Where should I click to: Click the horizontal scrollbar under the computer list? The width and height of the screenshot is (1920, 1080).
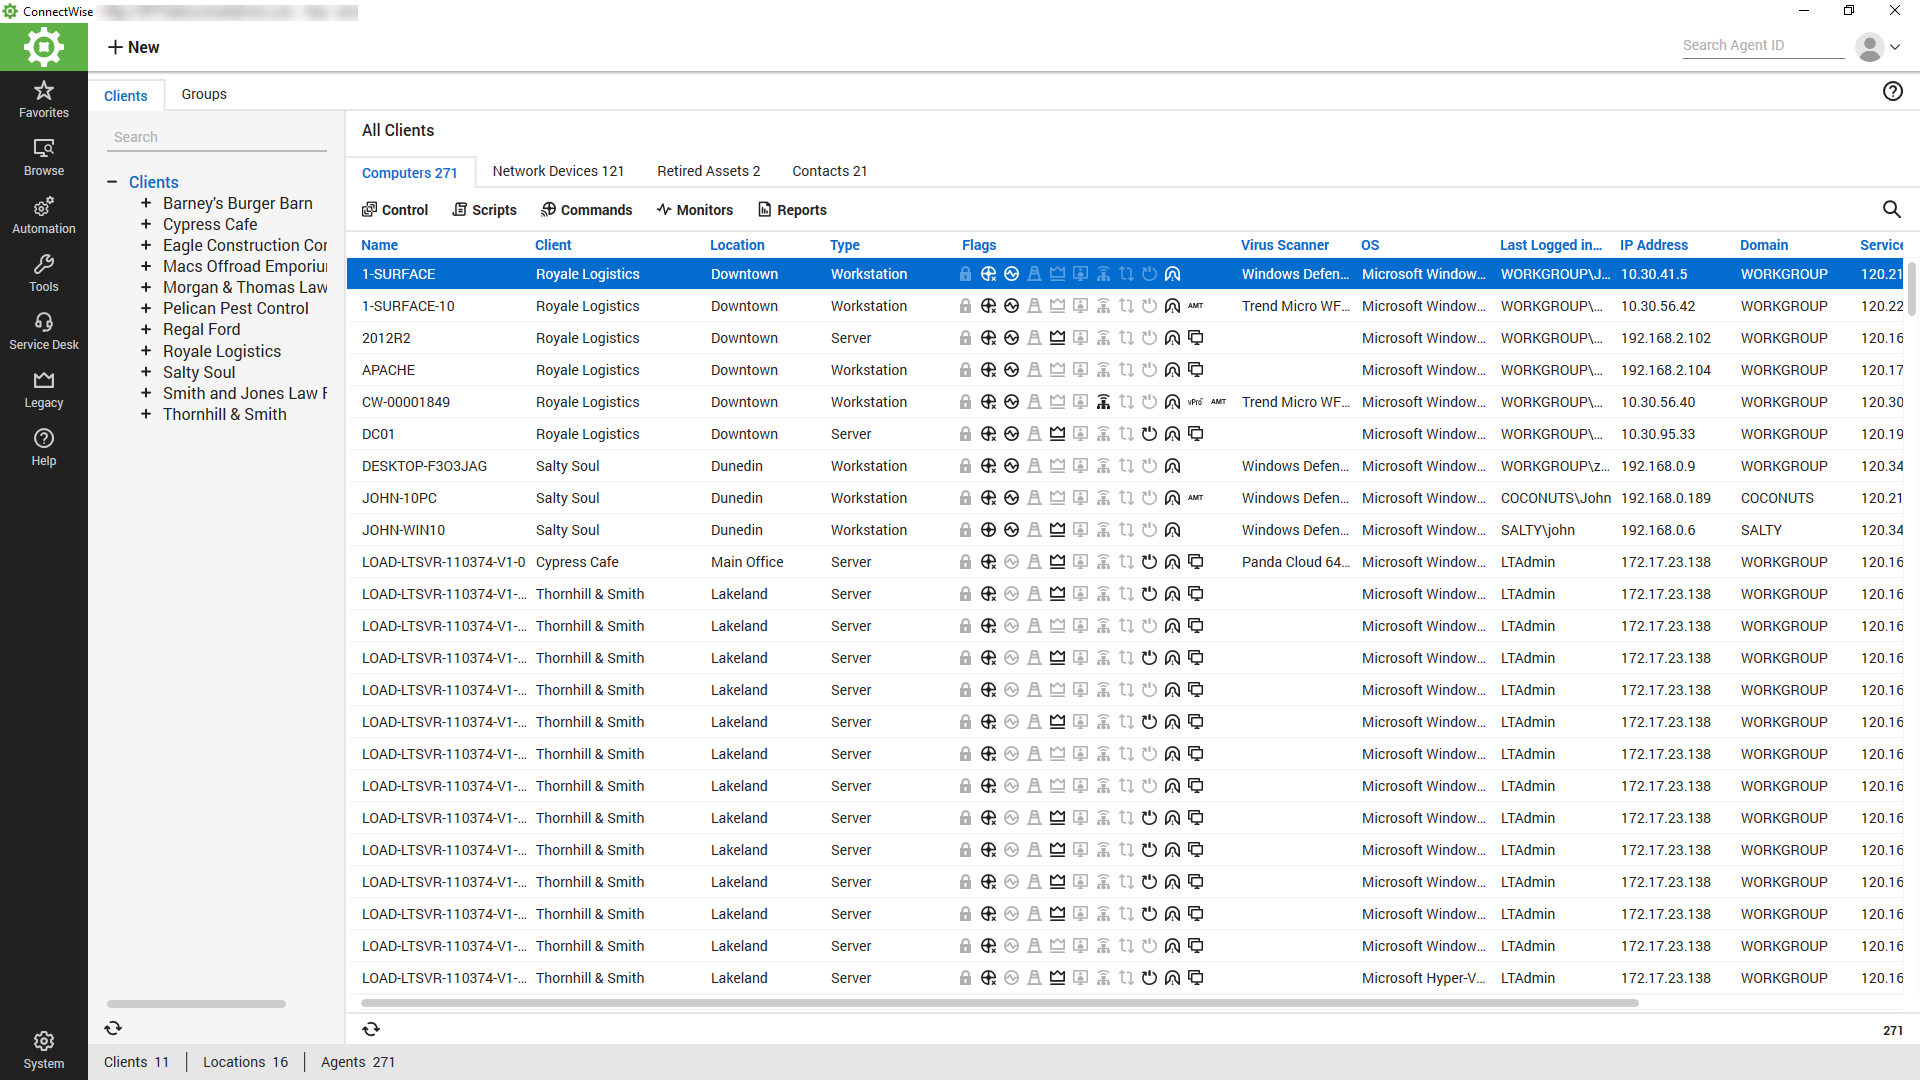(x=1000, y=1003)
